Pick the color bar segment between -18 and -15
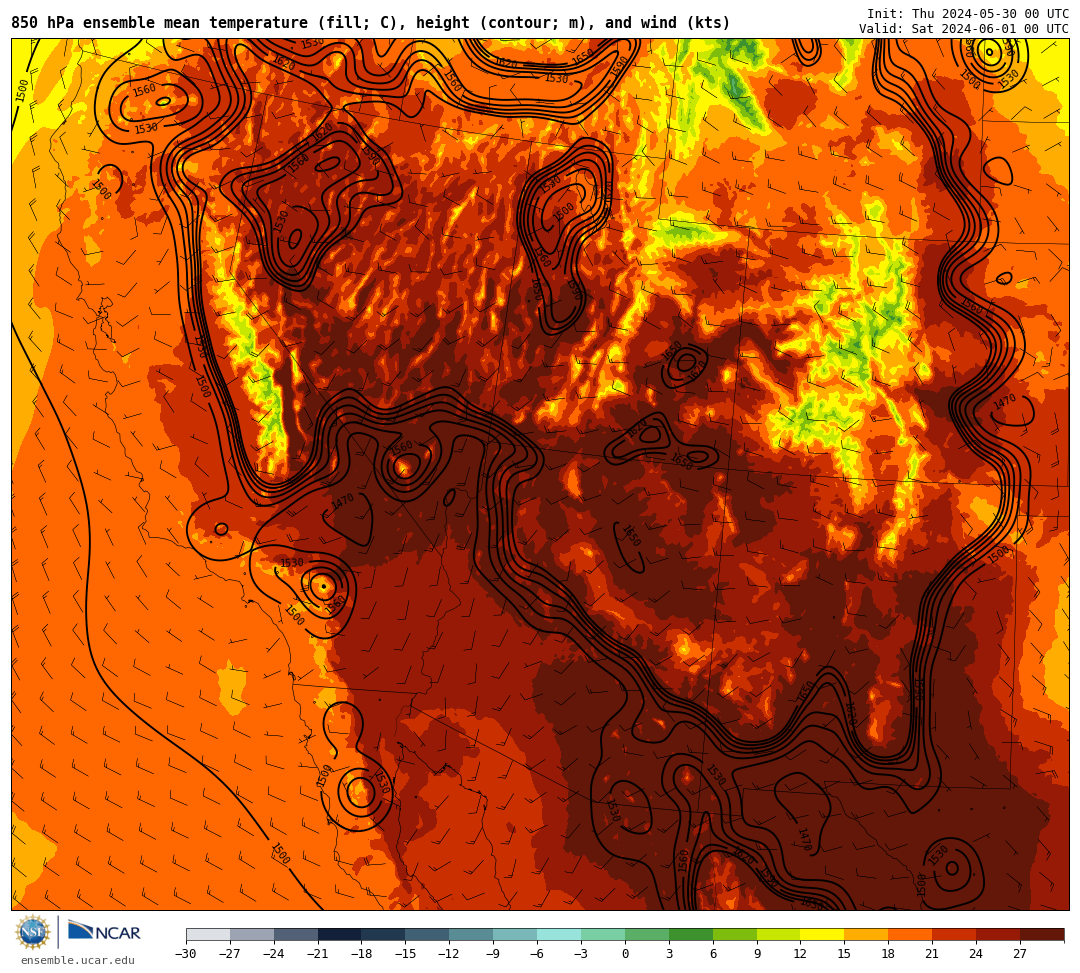Viewport: 1080px width, 973px height. 384,934
